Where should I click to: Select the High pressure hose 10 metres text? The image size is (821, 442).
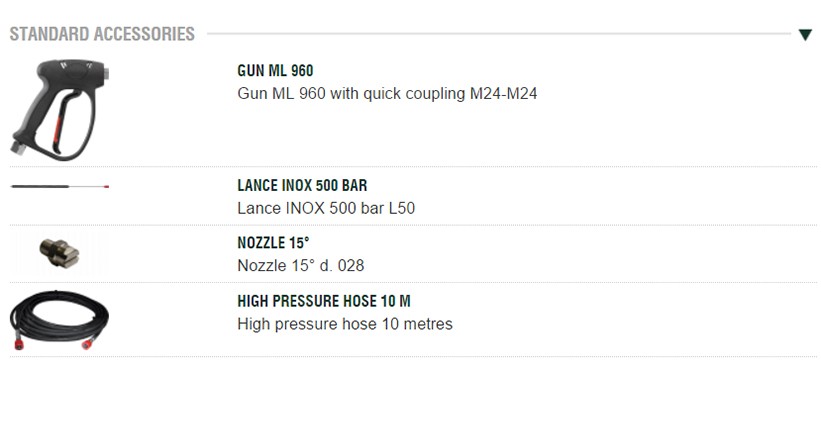pos(344,324)
